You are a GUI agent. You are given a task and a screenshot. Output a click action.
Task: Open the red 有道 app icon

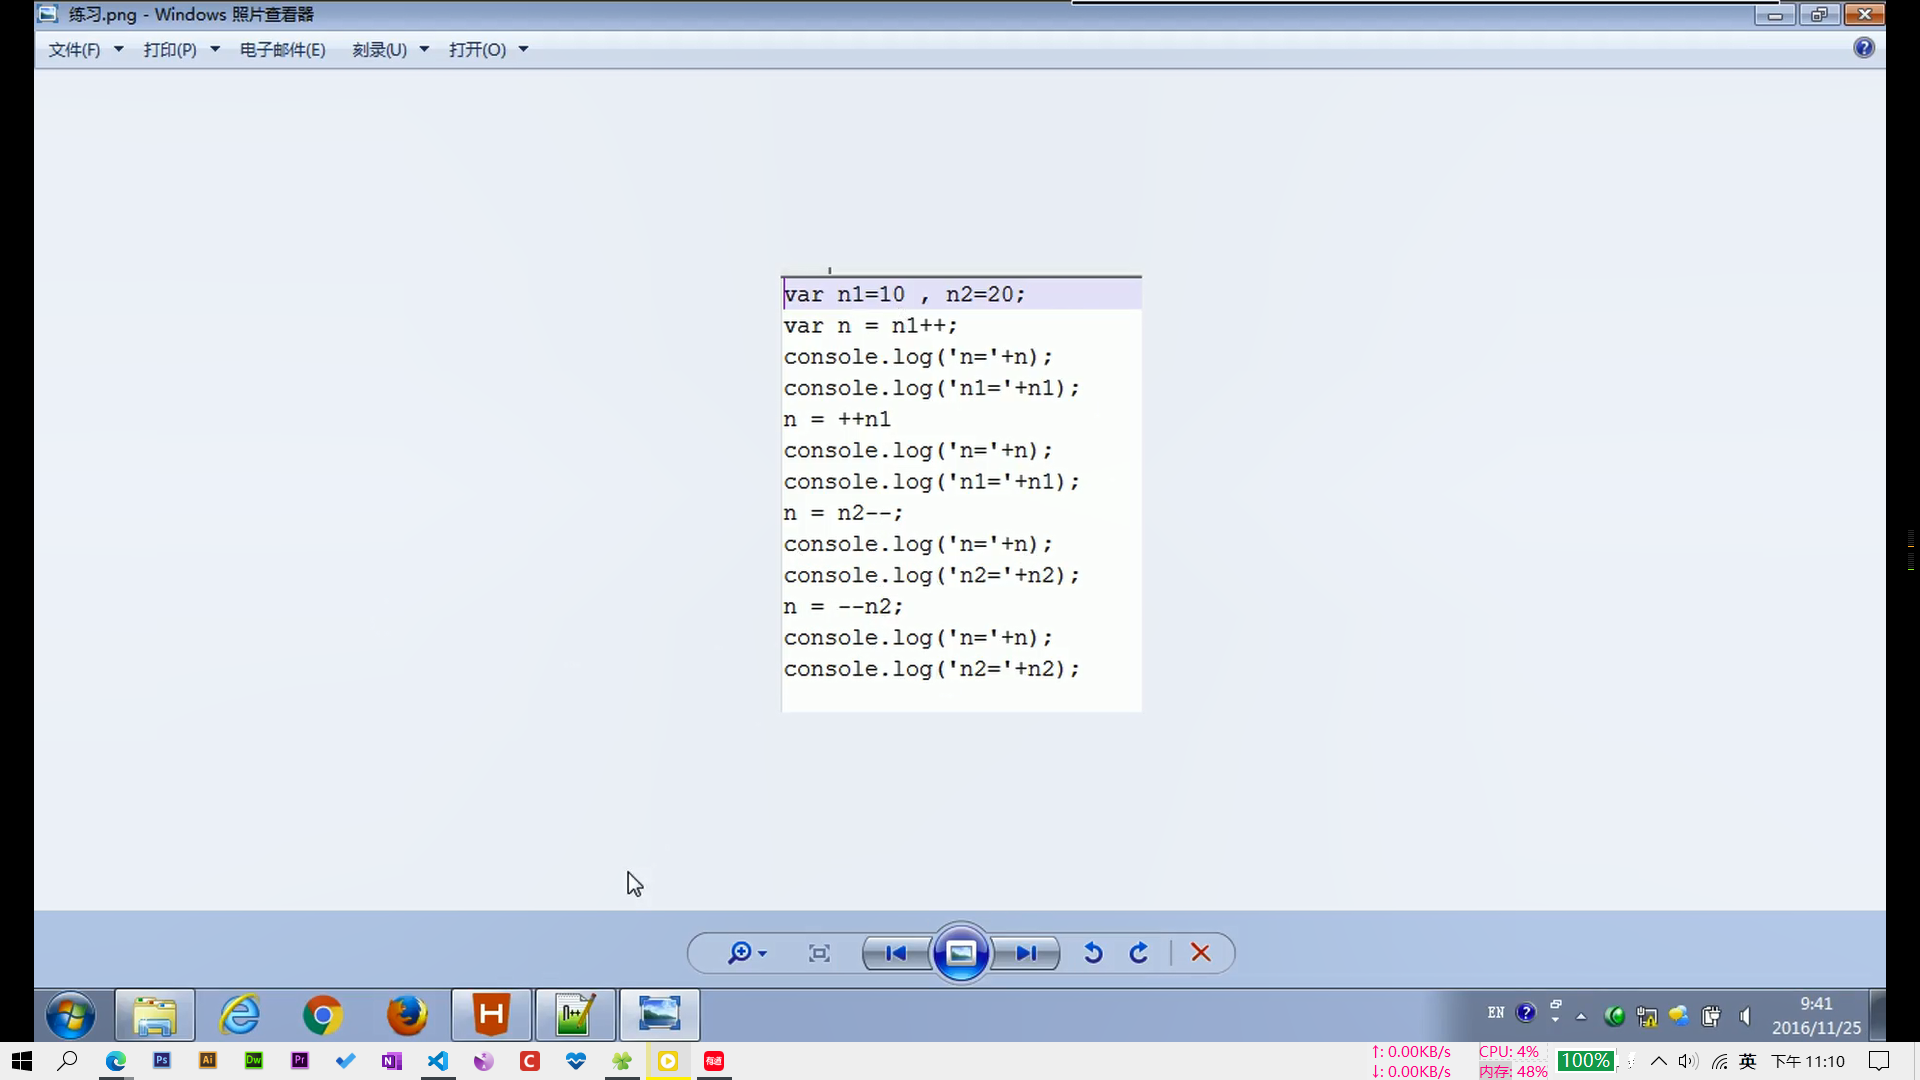coord(714,1061)
